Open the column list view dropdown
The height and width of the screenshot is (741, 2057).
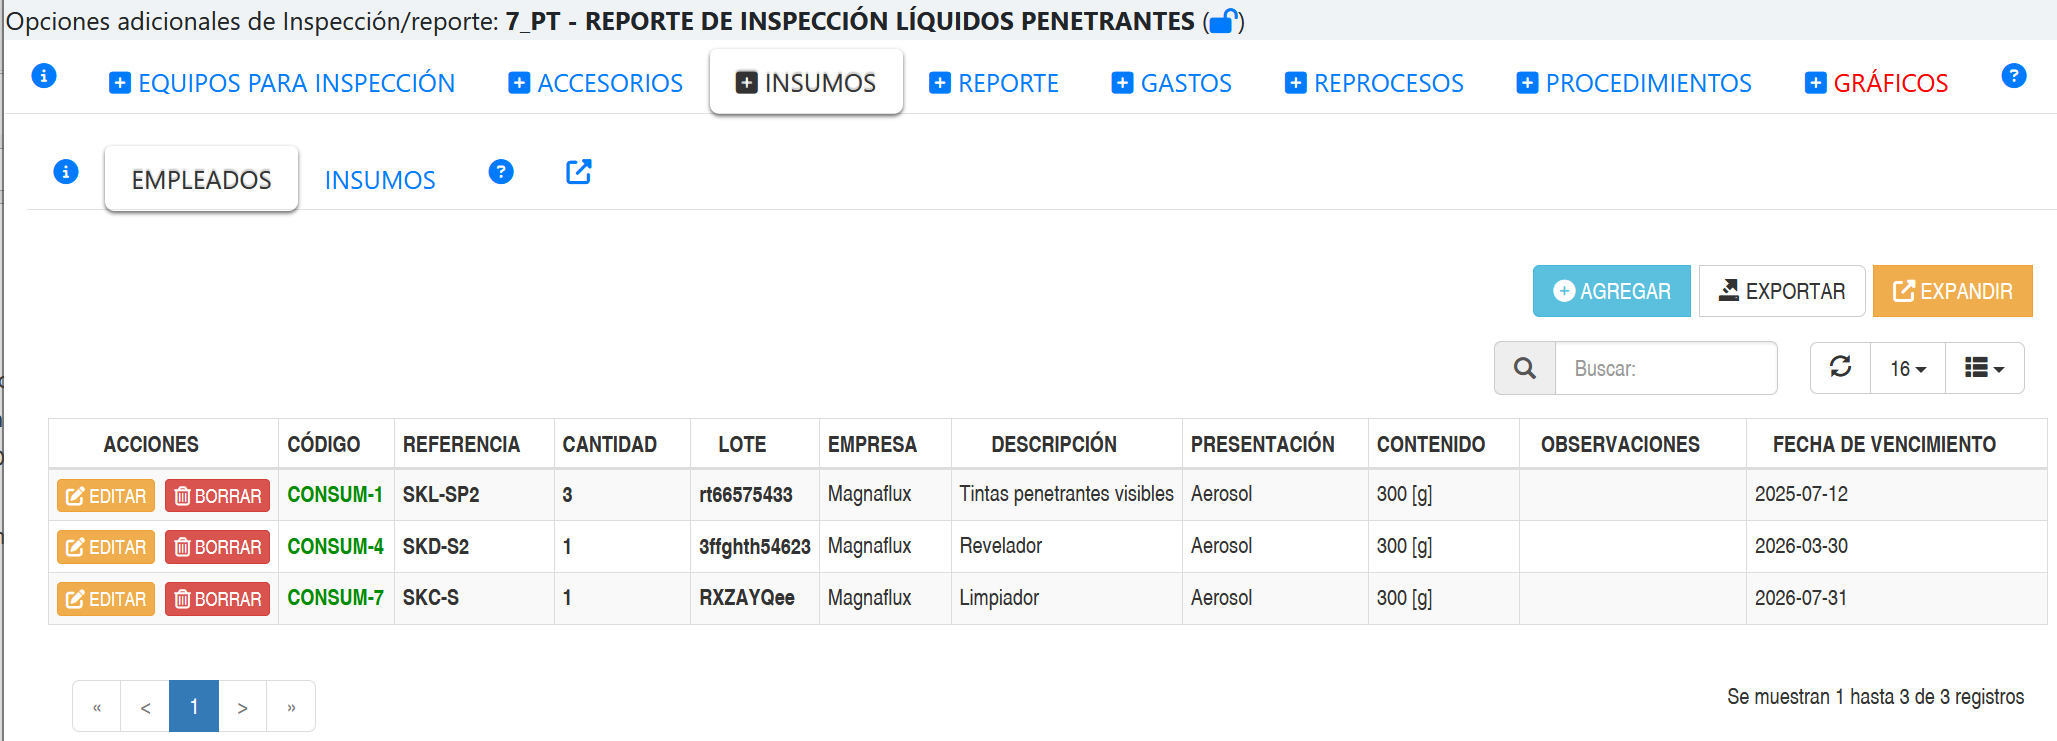1984,369
